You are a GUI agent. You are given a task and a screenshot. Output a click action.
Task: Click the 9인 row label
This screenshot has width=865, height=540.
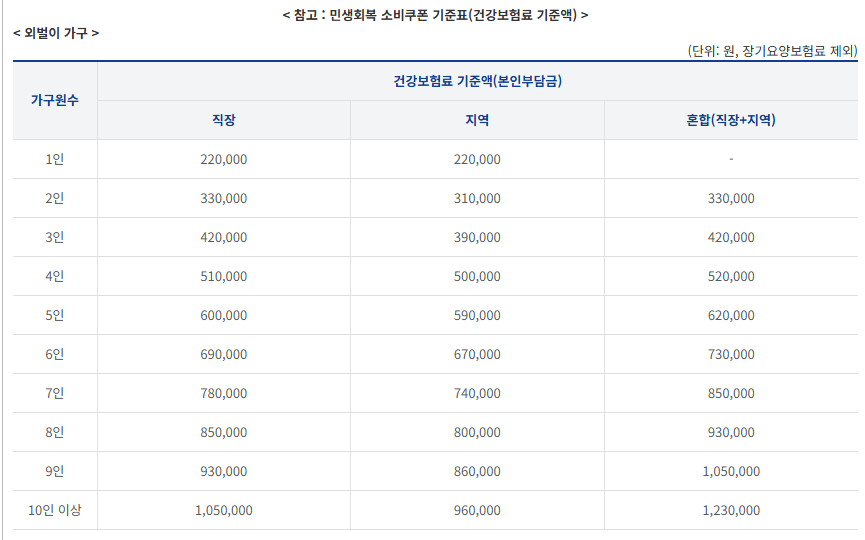(x=55, y=472)
